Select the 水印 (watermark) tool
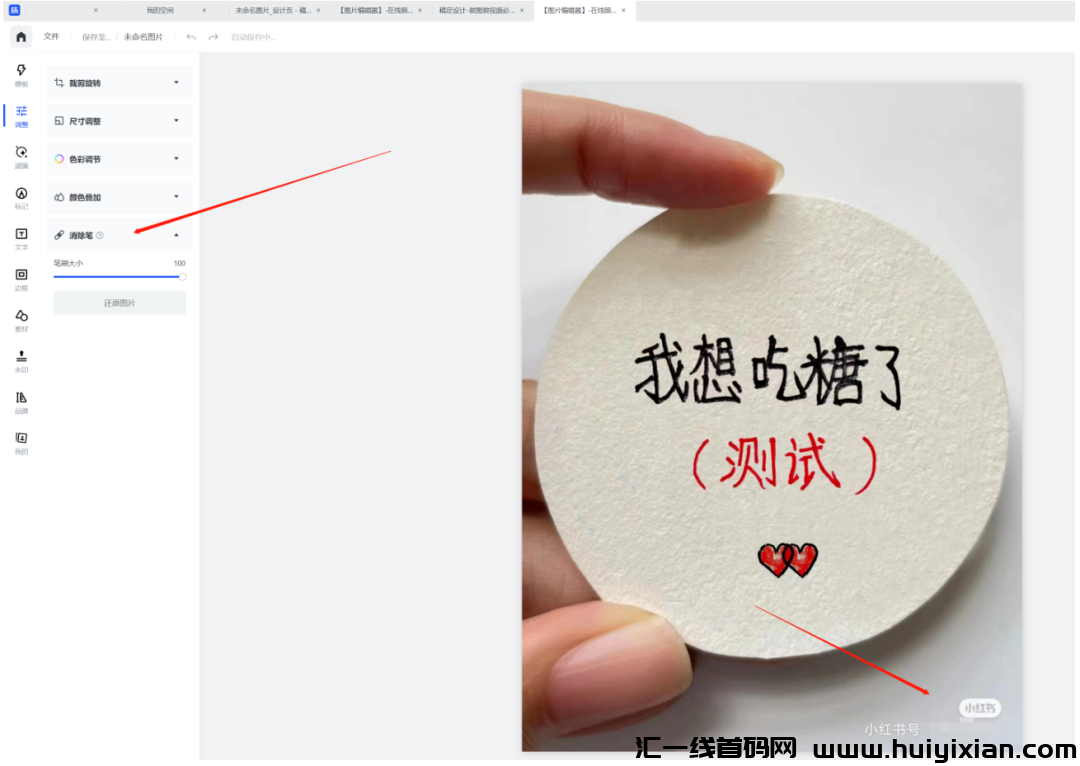This screenshot has width=1080, height=766. [21, 361]
